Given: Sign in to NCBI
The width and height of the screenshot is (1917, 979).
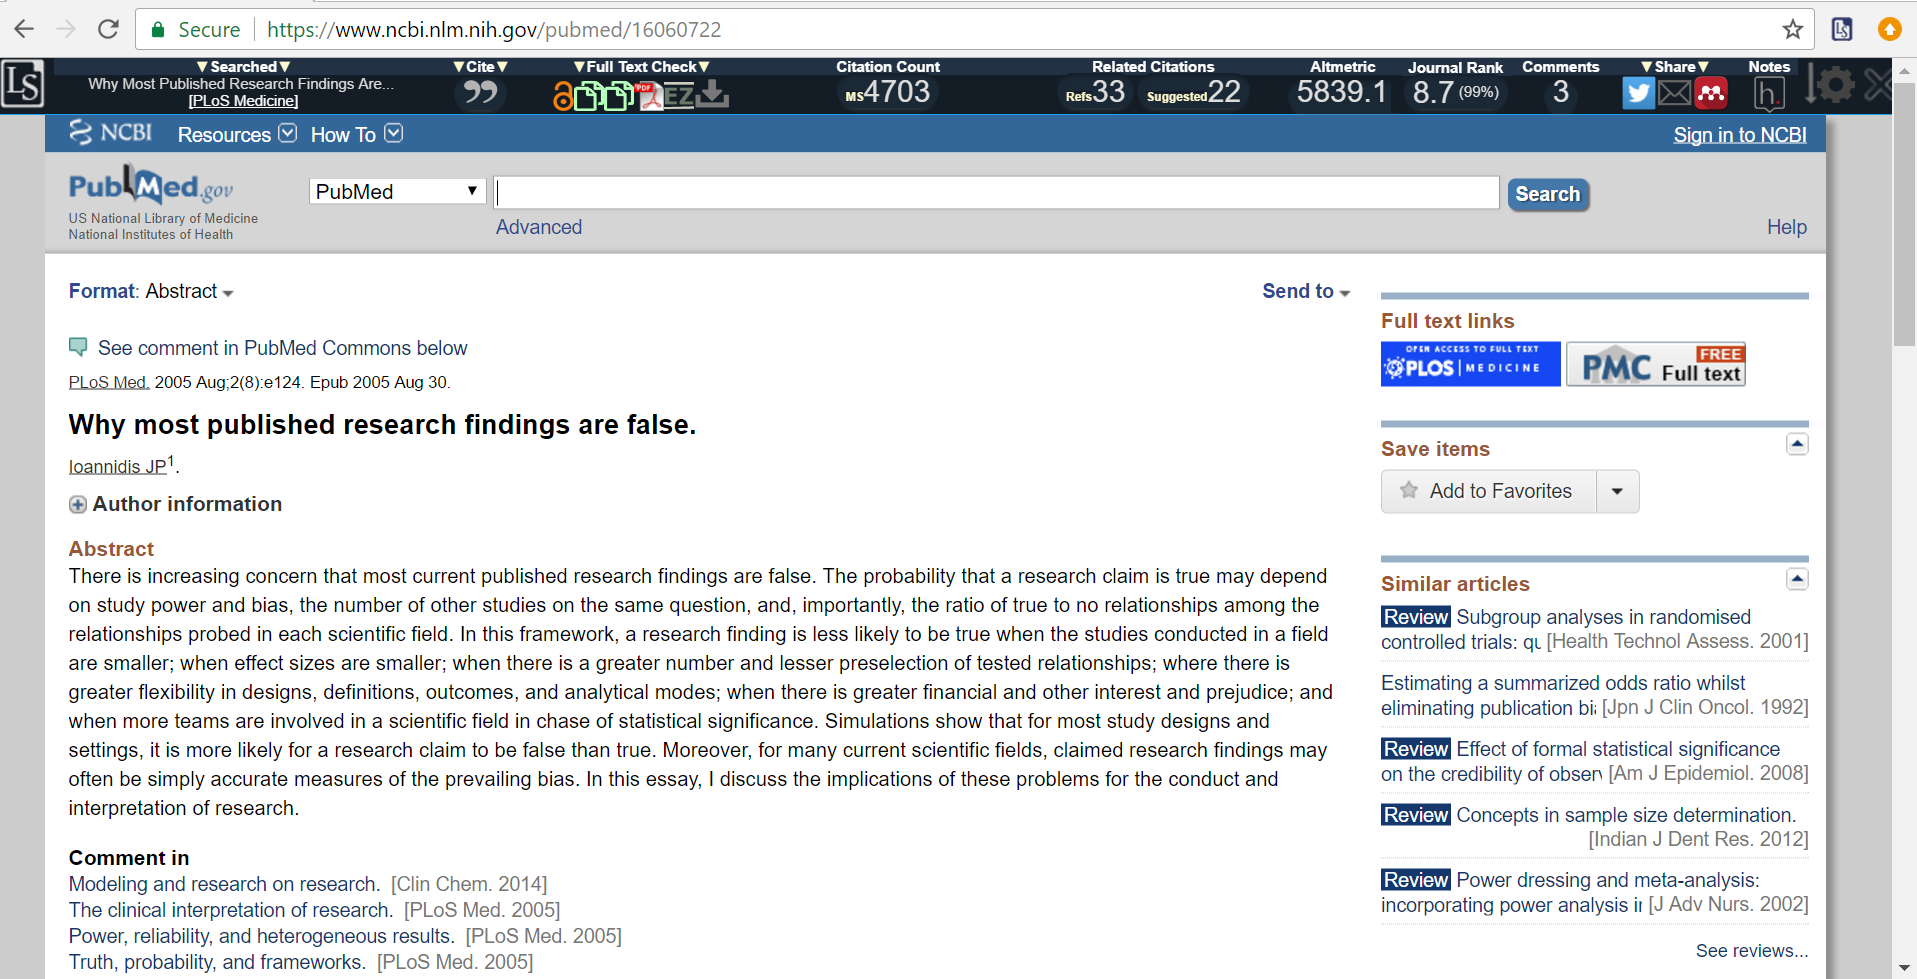Looking at the screenshot, I should (x=1739, y=134).
